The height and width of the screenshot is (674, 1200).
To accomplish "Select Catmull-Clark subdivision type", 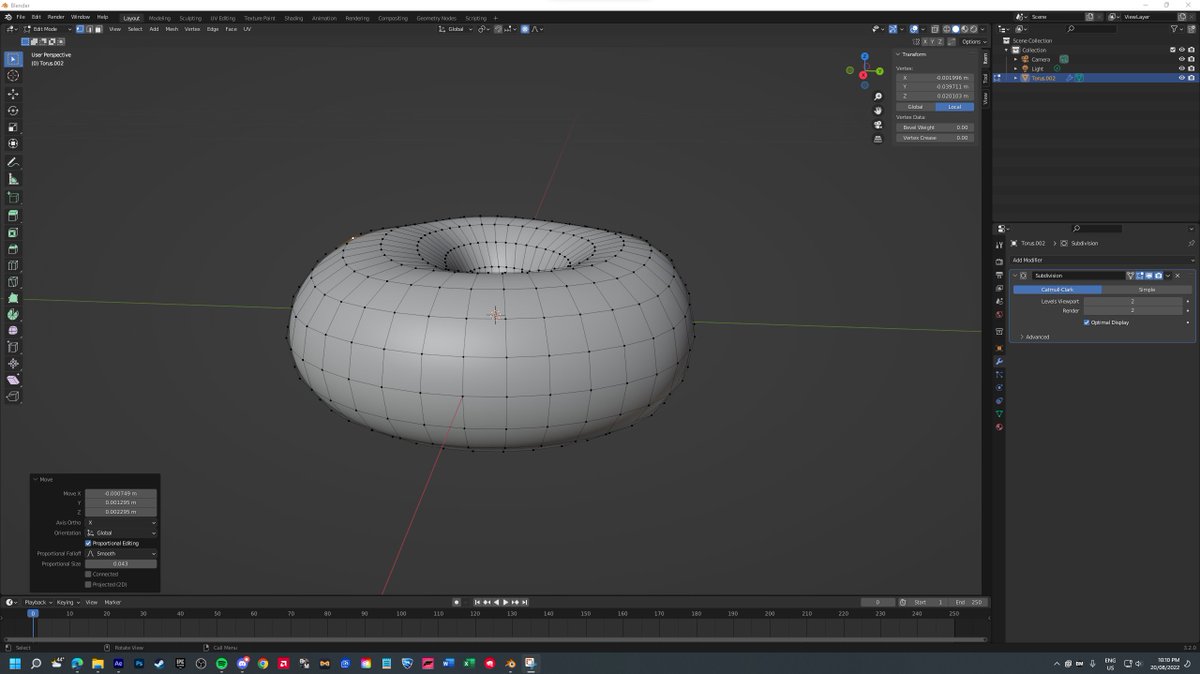I will (x=1057, y=290).
